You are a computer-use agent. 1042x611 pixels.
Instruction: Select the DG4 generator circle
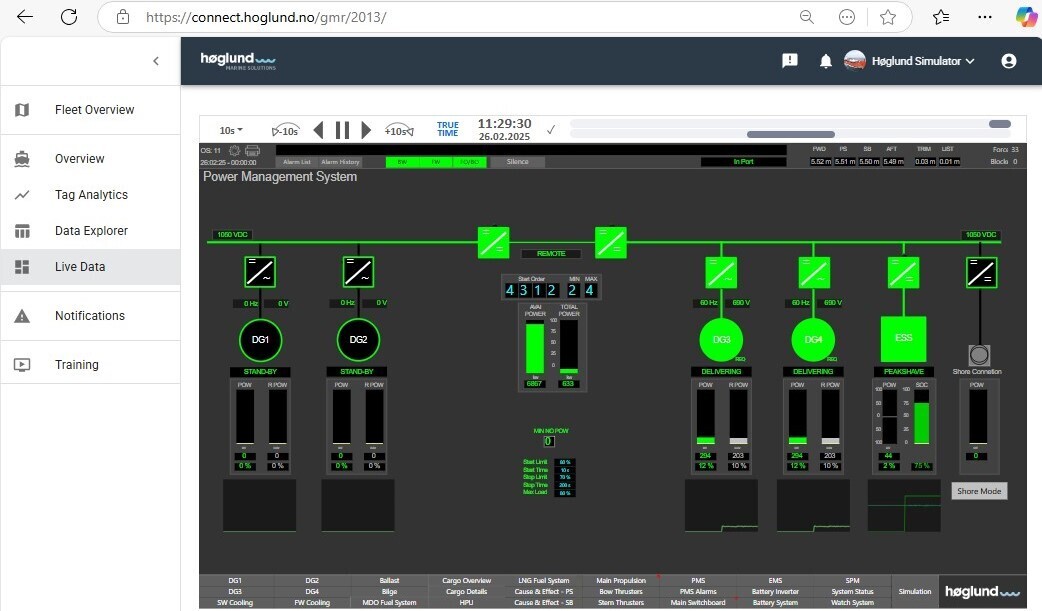tap(813, 340)
